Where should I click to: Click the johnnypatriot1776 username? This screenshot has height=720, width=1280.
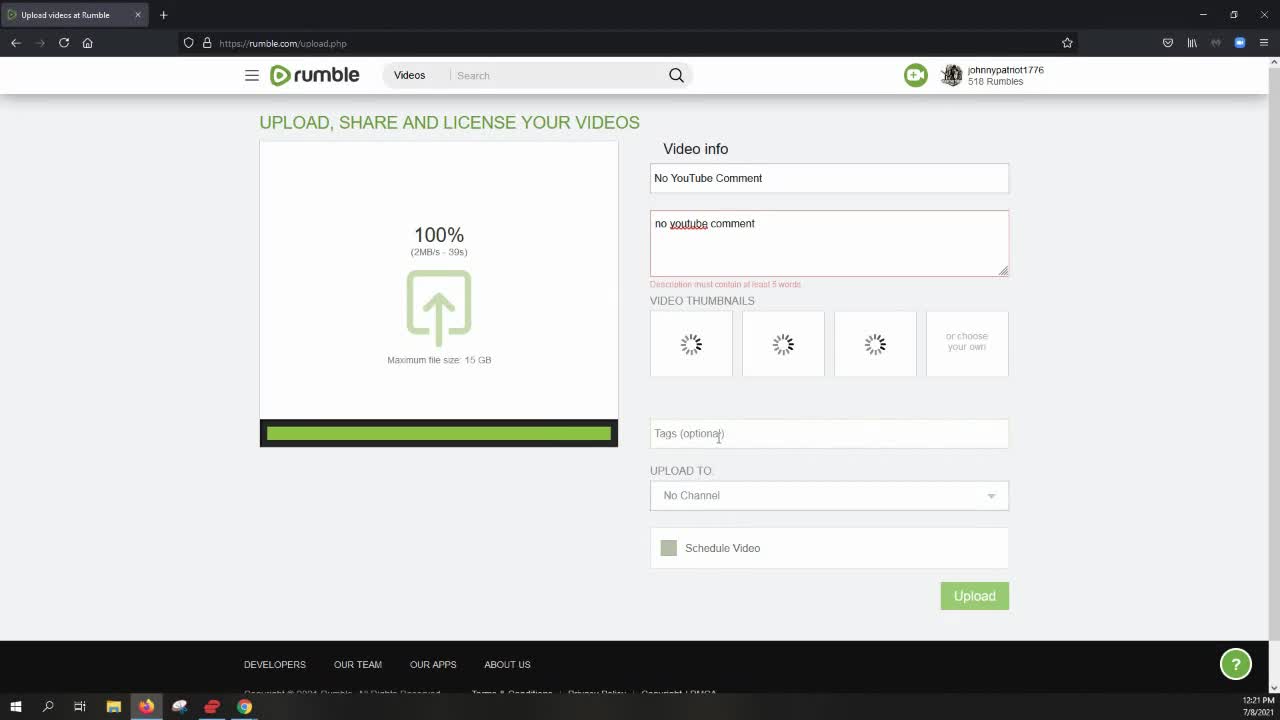1006,70
